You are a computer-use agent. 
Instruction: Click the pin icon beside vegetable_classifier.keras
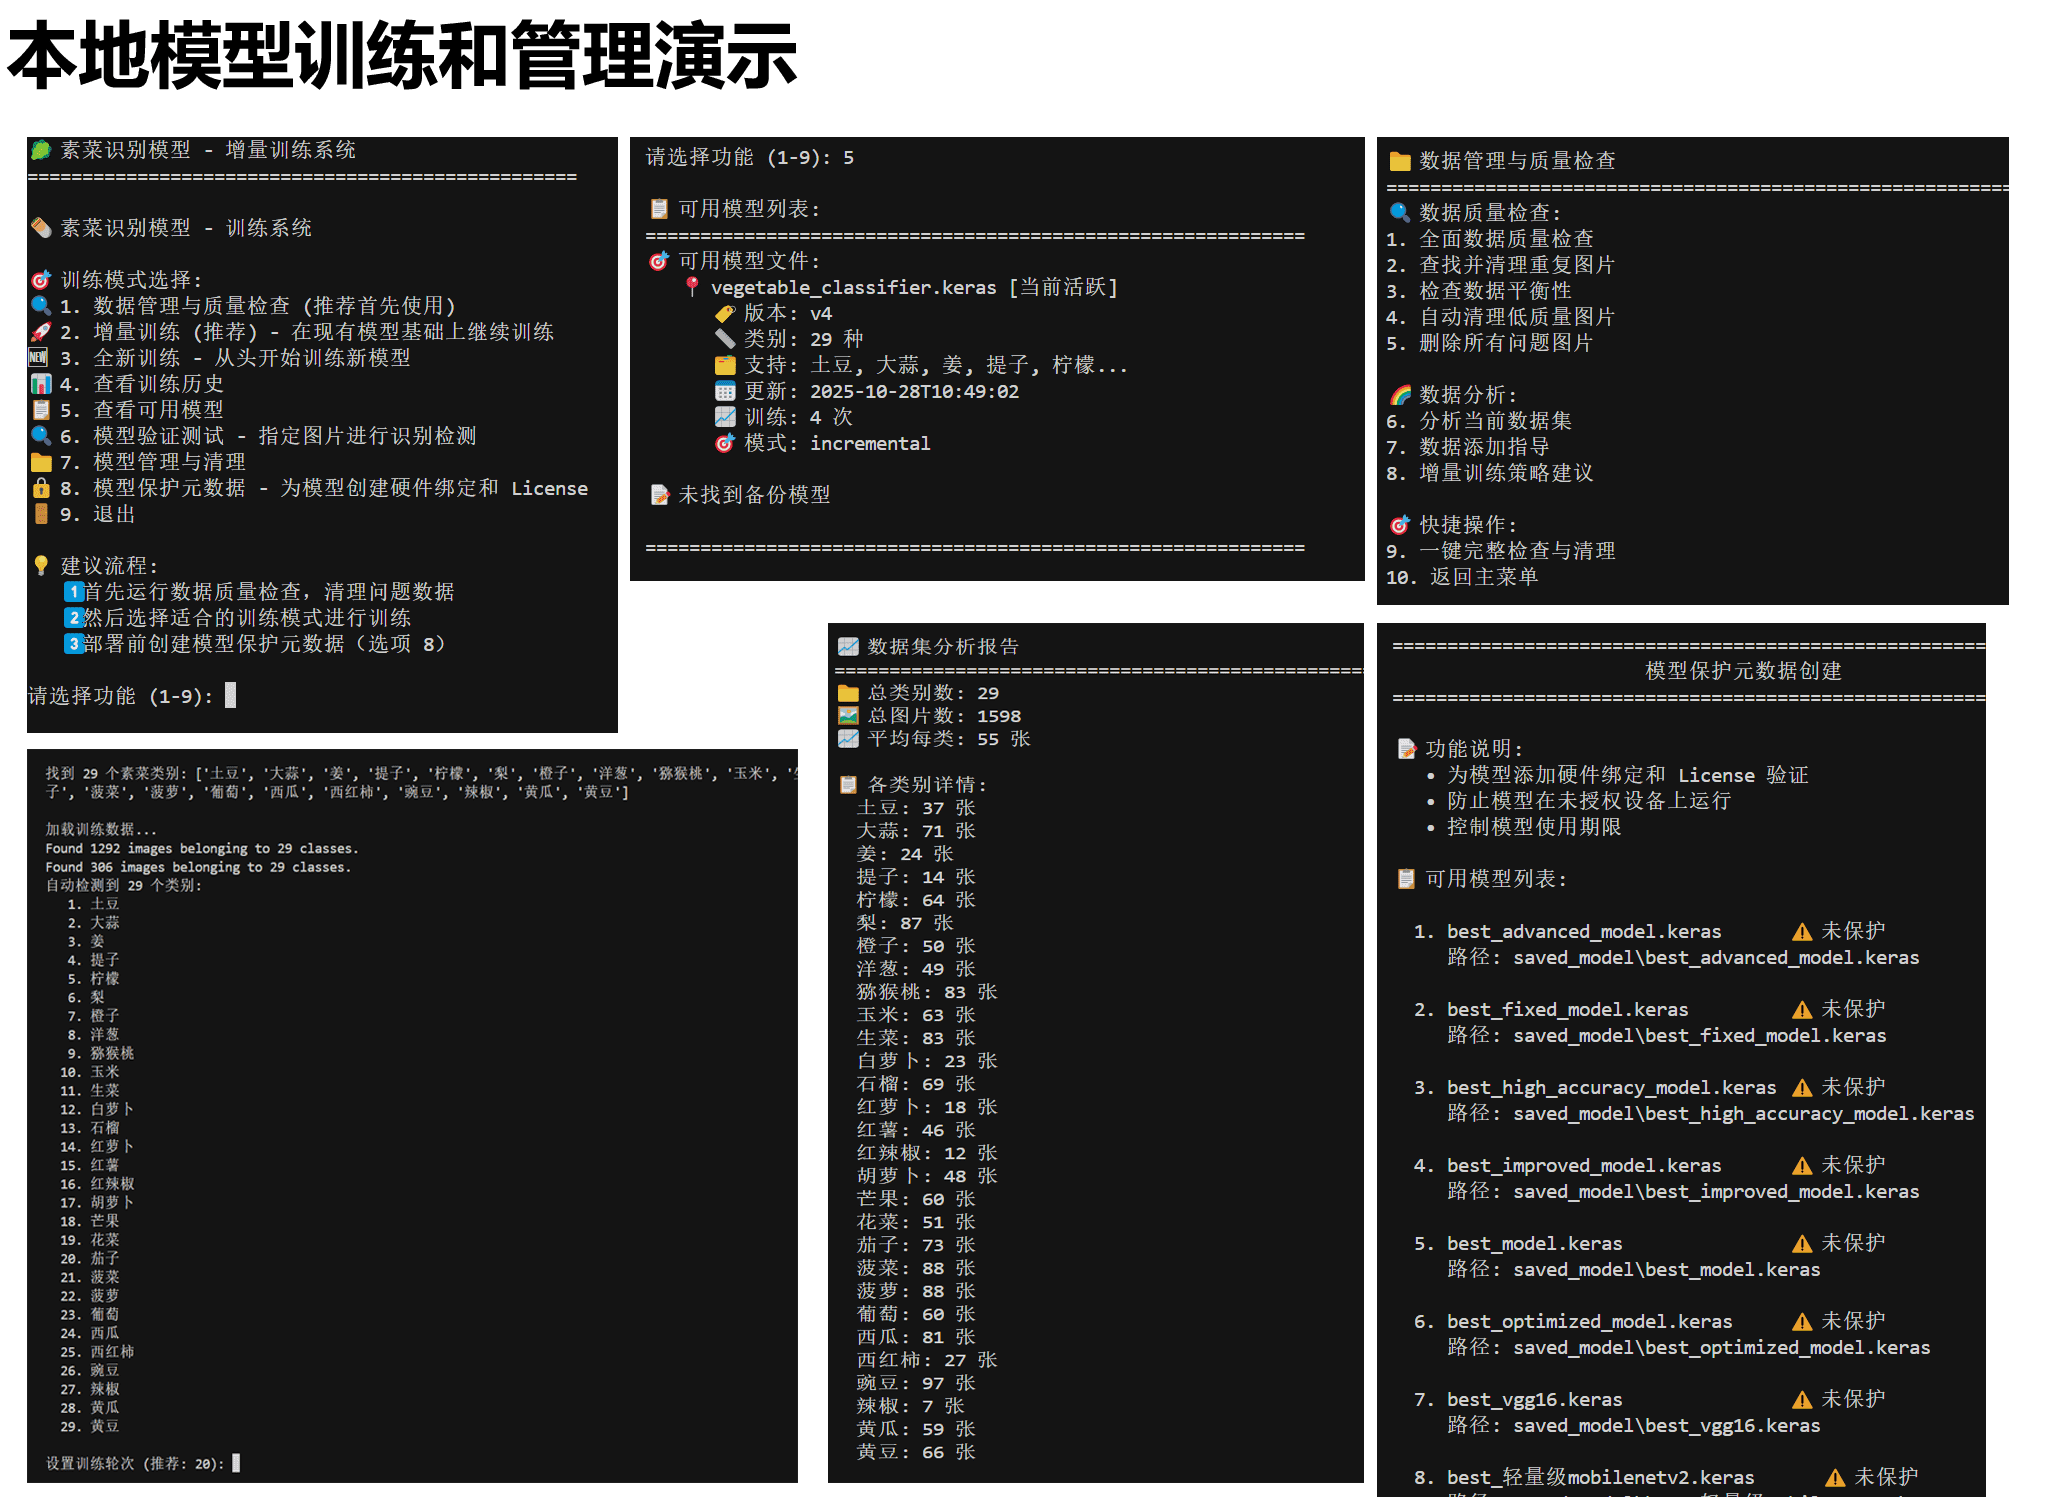click(x=691, y=287)
